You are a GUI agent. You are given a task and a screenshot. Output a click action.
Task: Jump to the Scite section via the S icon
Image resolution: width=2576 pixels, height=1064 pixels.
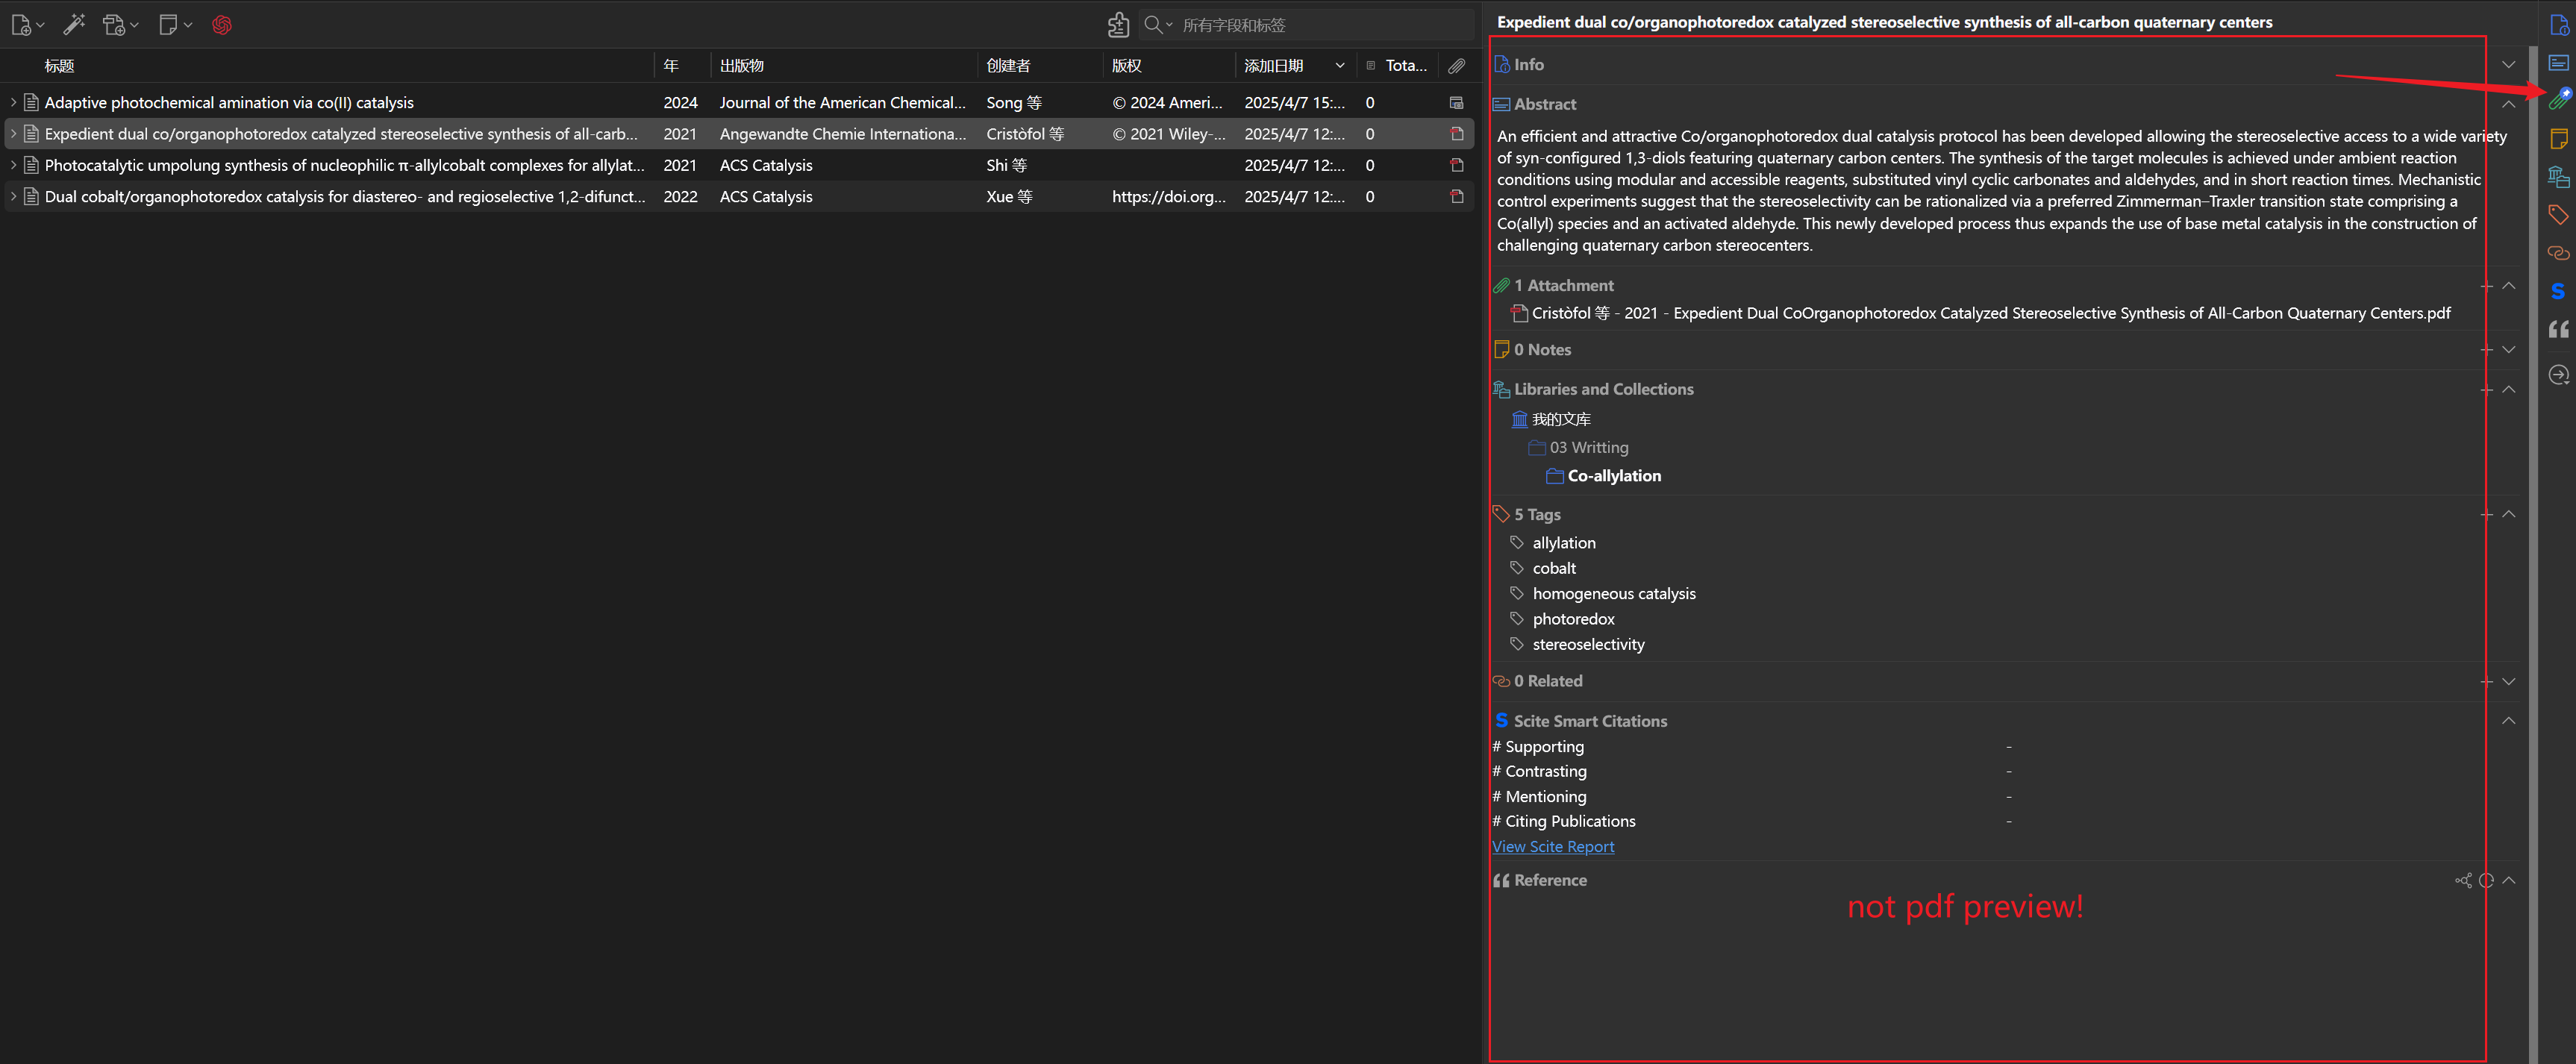[x=2558, y=291]
